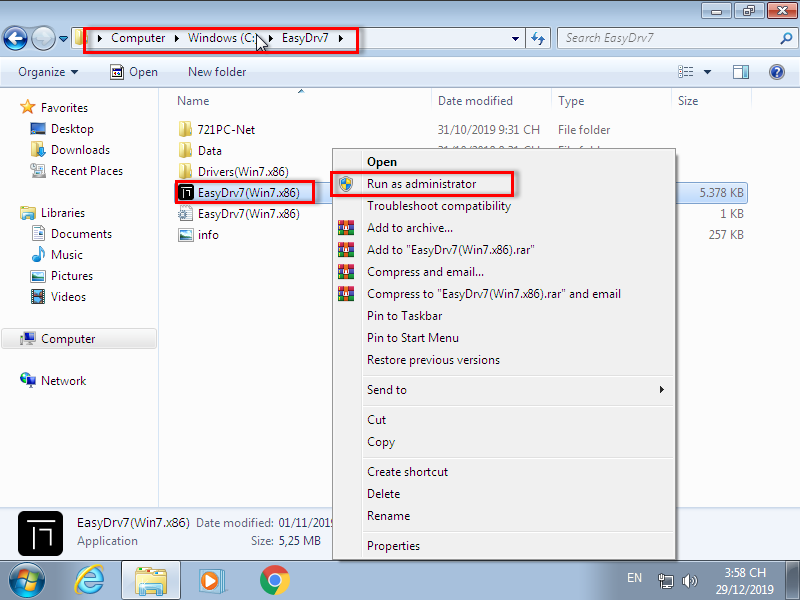Click the EasyDrv7 breadcrumb in address bar

[305, 38]
